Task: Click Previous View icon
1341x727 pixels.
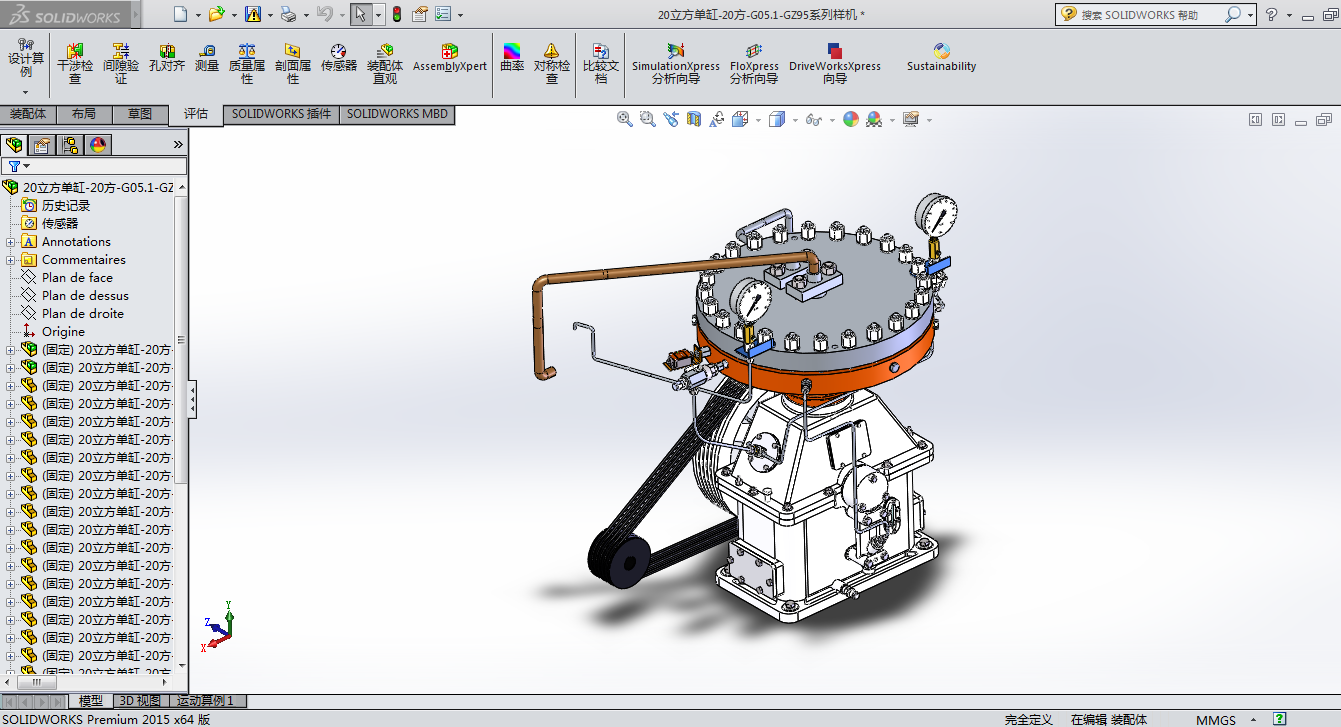Action: [670, 119]
